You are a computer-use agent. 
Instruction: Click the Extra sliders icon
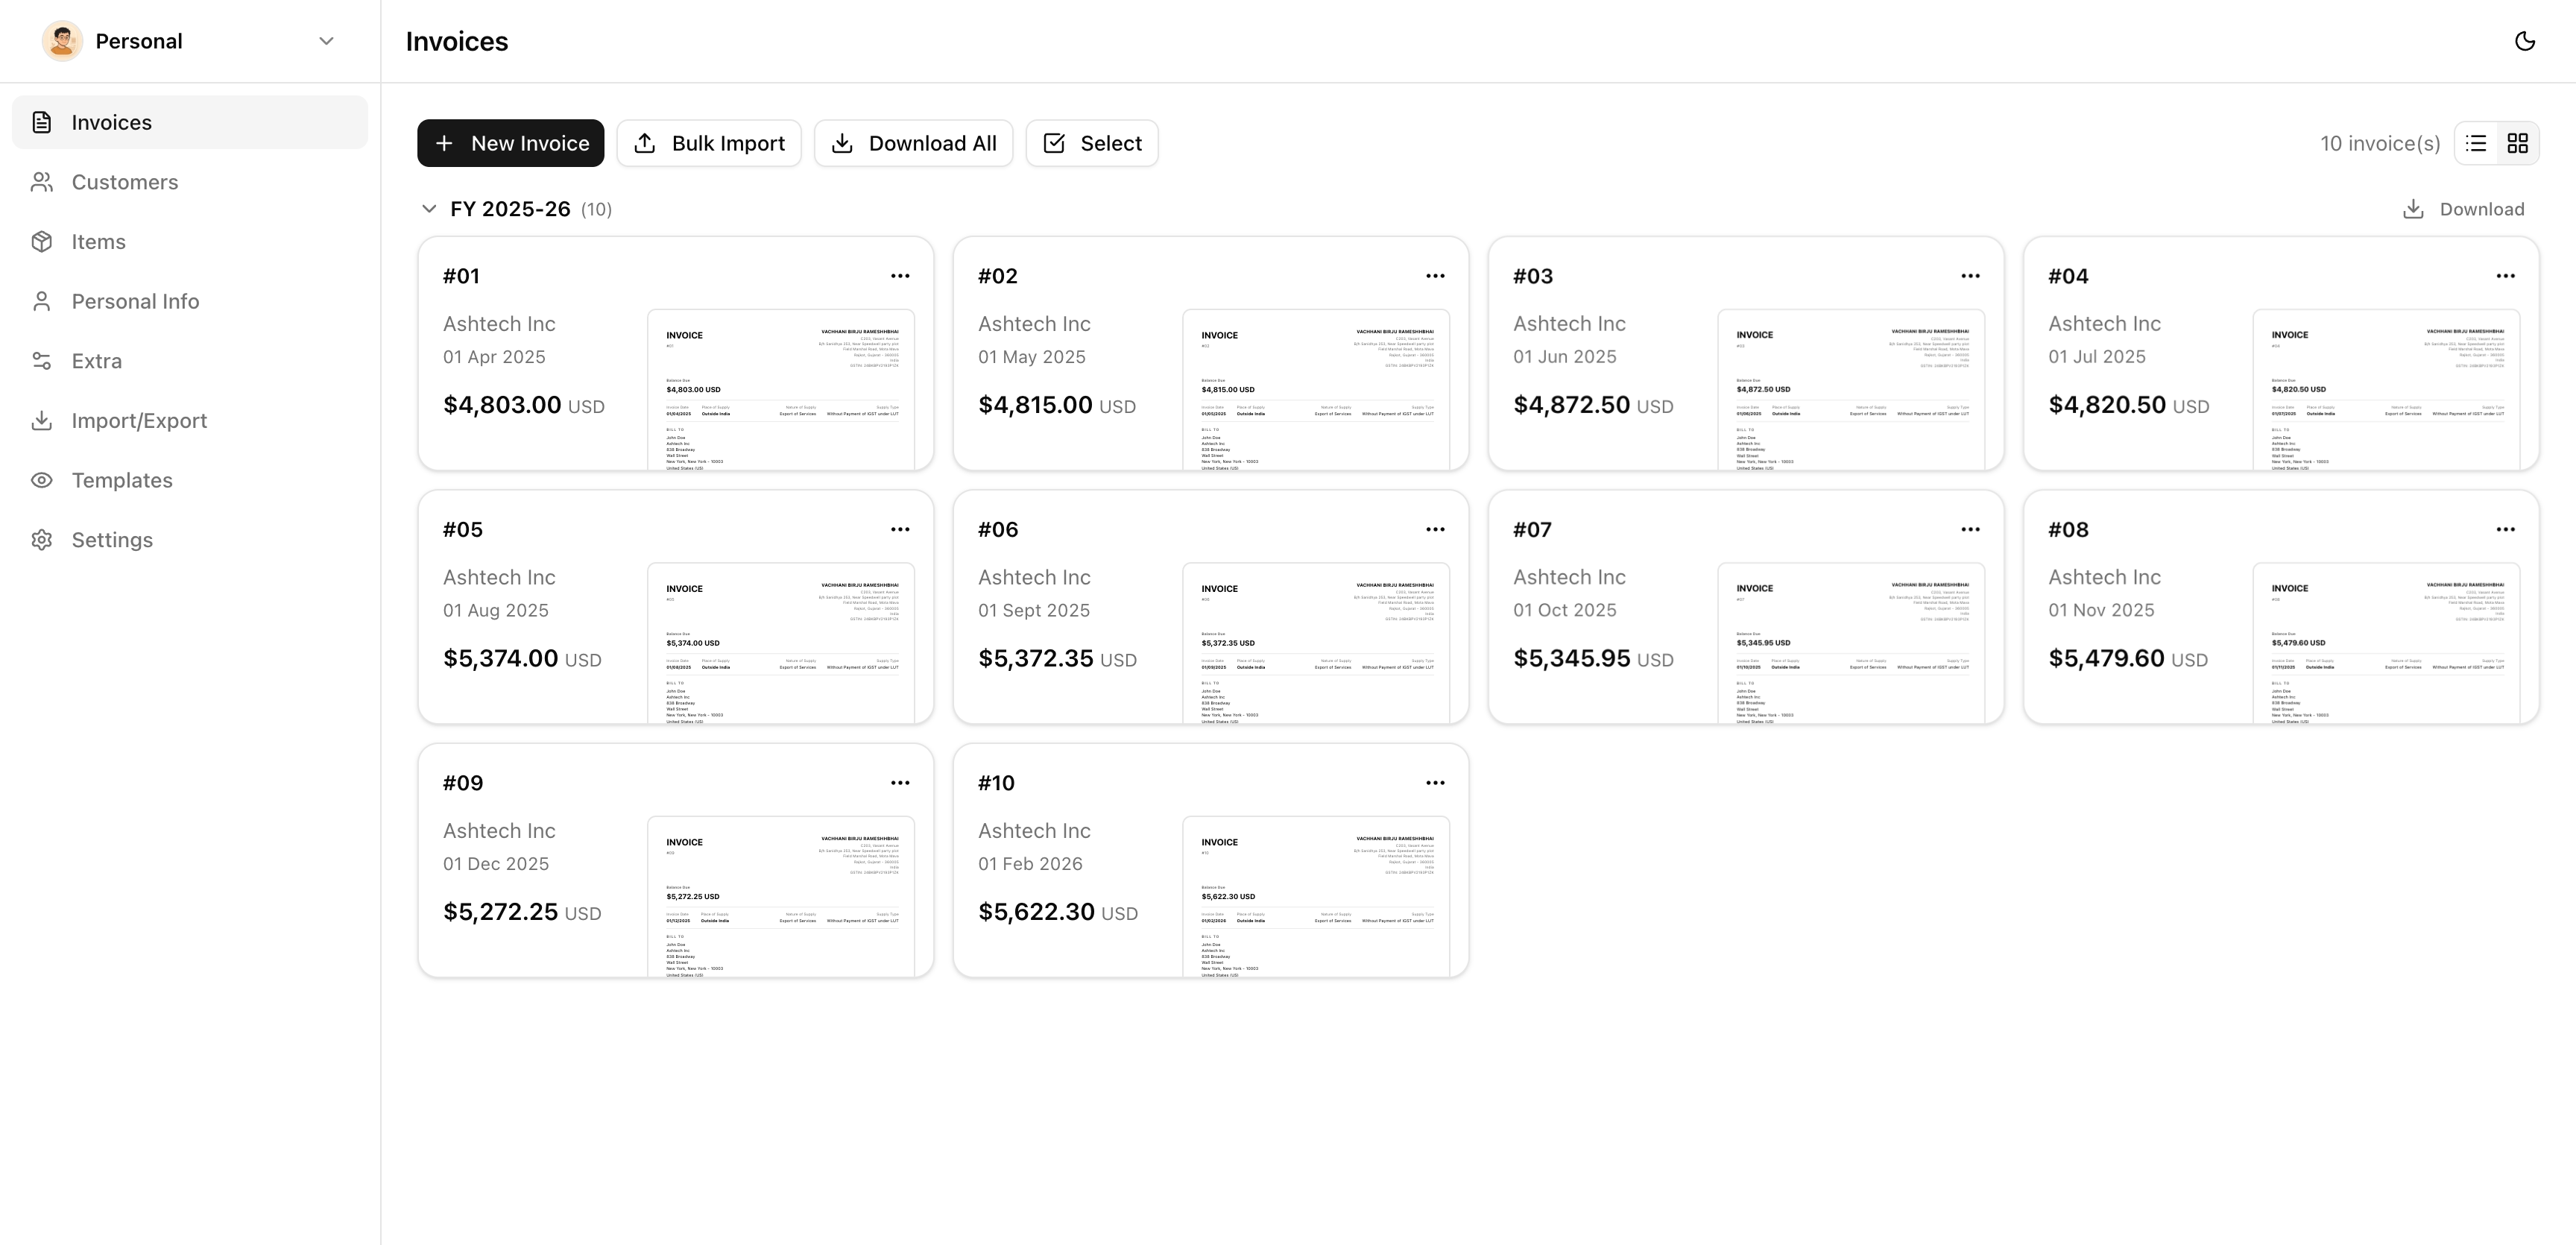tap(41, 361)
